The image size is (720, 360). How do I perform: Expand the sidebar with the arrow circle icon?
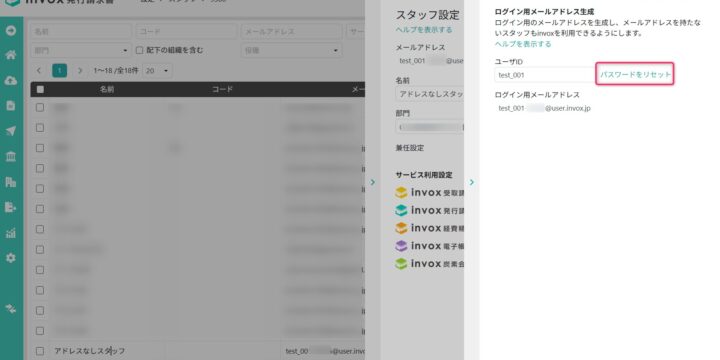tap(11, 31)
